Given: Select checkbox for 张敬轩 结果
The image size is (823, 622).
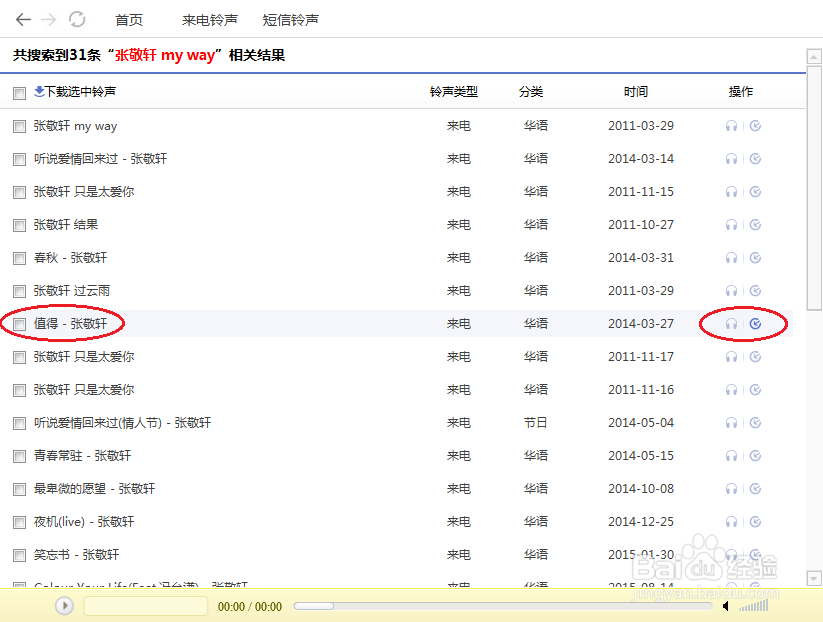Looking at the screenshot, I should coord(19,225).
